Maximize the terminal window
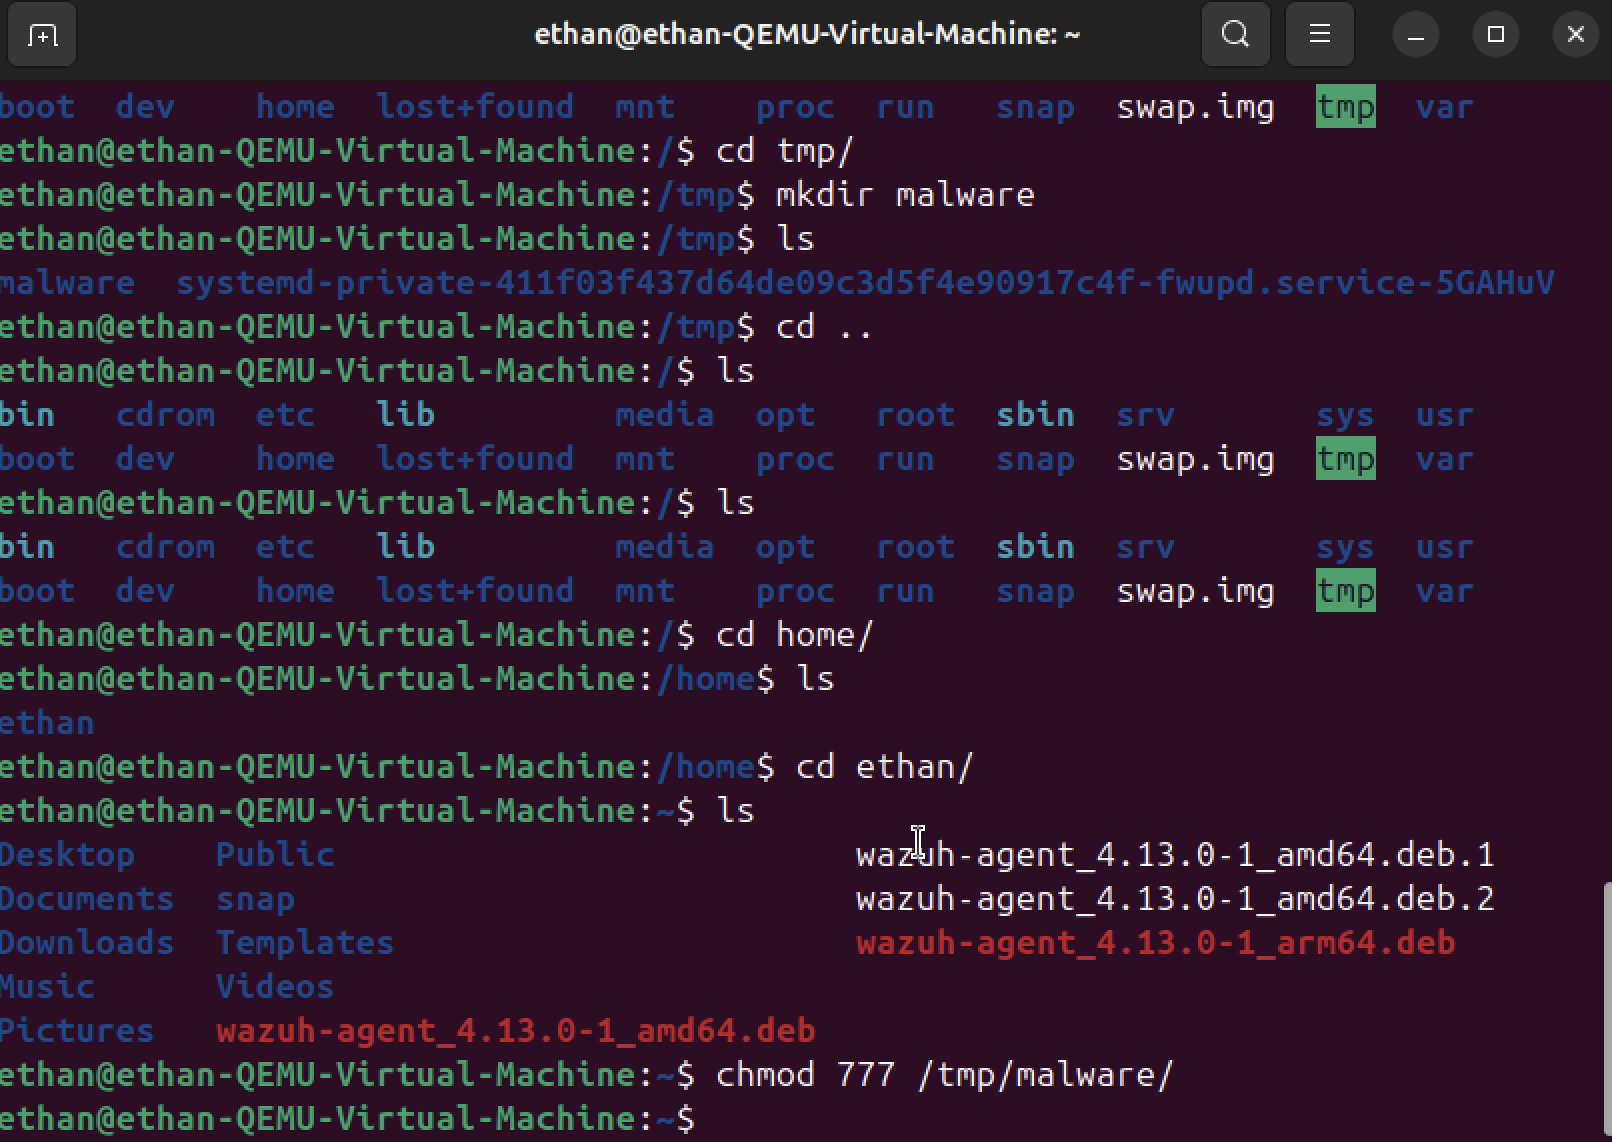Image resolution: width=1612 pixels, height=1142 pixels. coord(1496,35)
